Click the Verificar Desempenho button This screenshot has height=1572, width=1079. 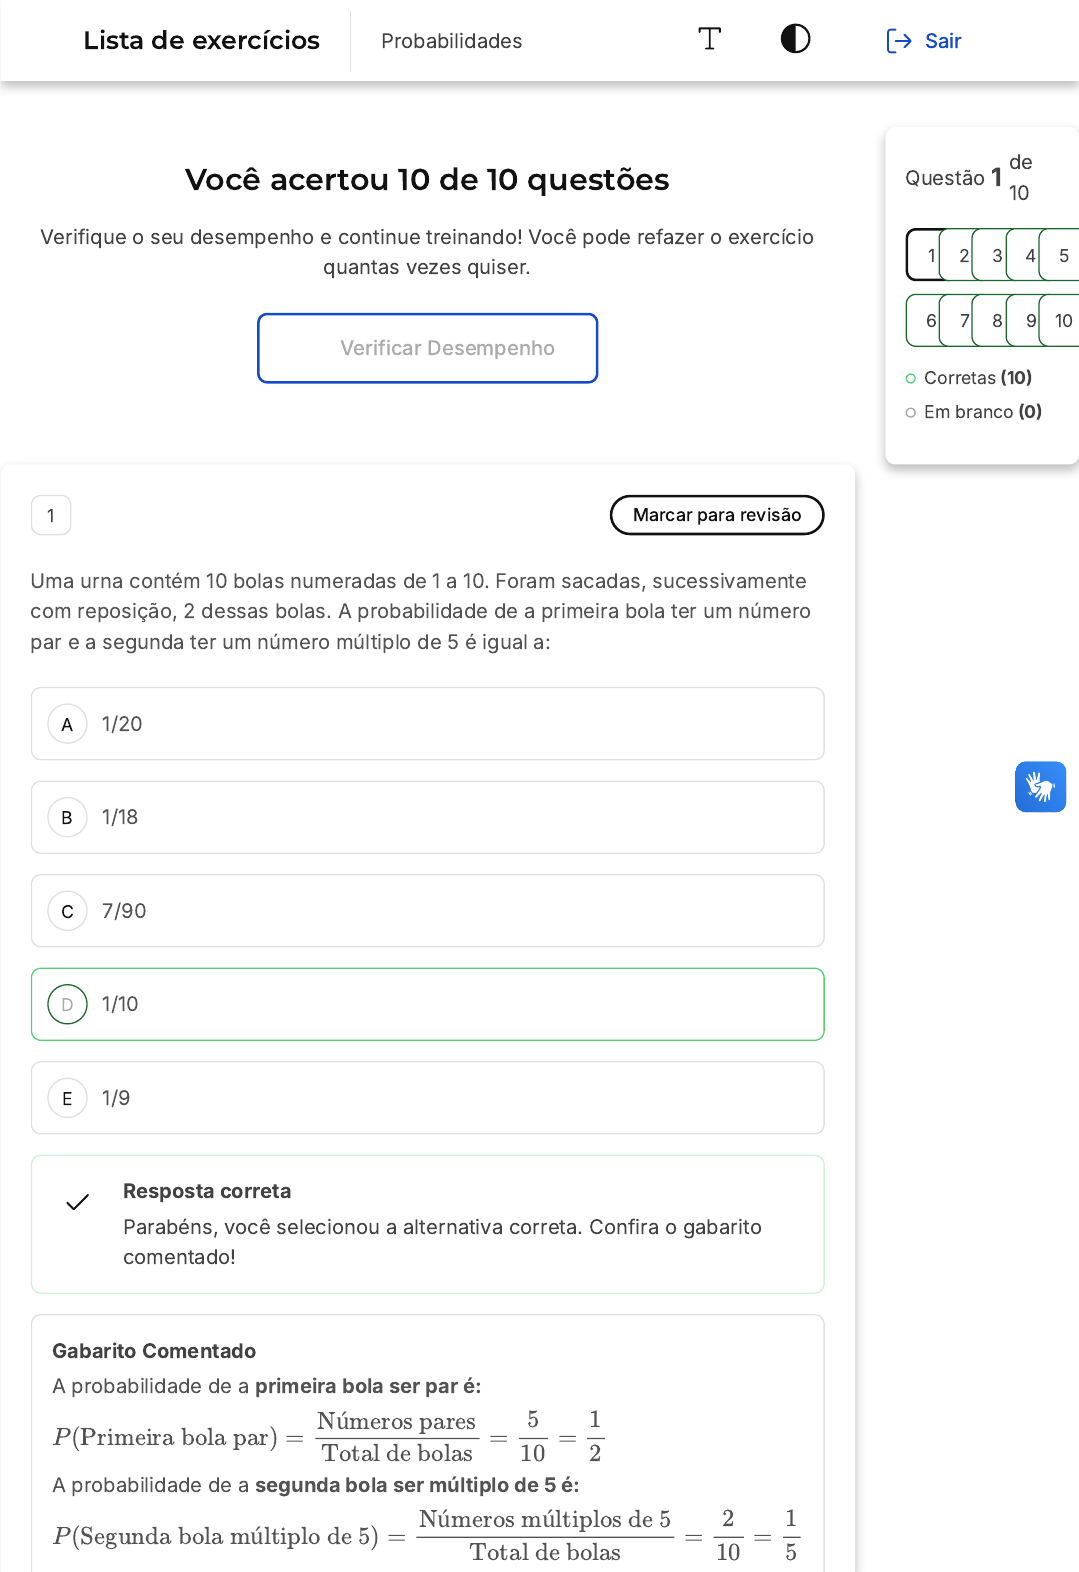[427, 348]
